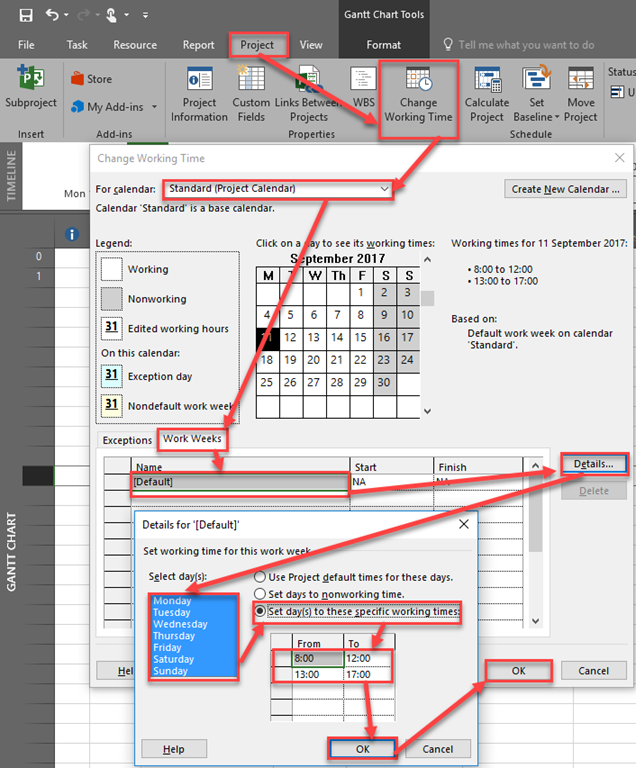The width and height of the screenshot is (636, 768).
Task: Click Calculate Project icon
Action: pos(487,81)
